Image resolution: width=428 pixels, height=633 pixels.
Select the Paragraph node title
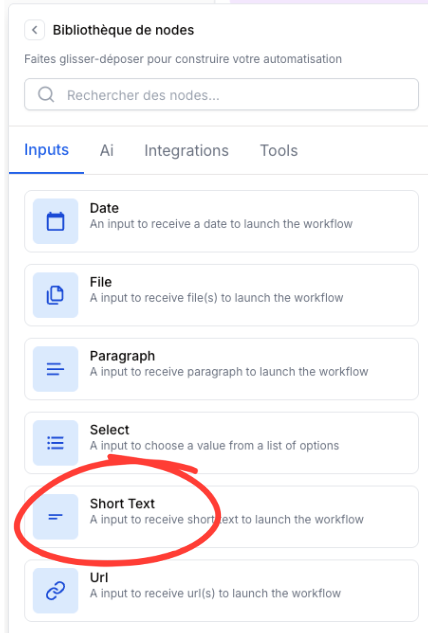pos(122,356)
